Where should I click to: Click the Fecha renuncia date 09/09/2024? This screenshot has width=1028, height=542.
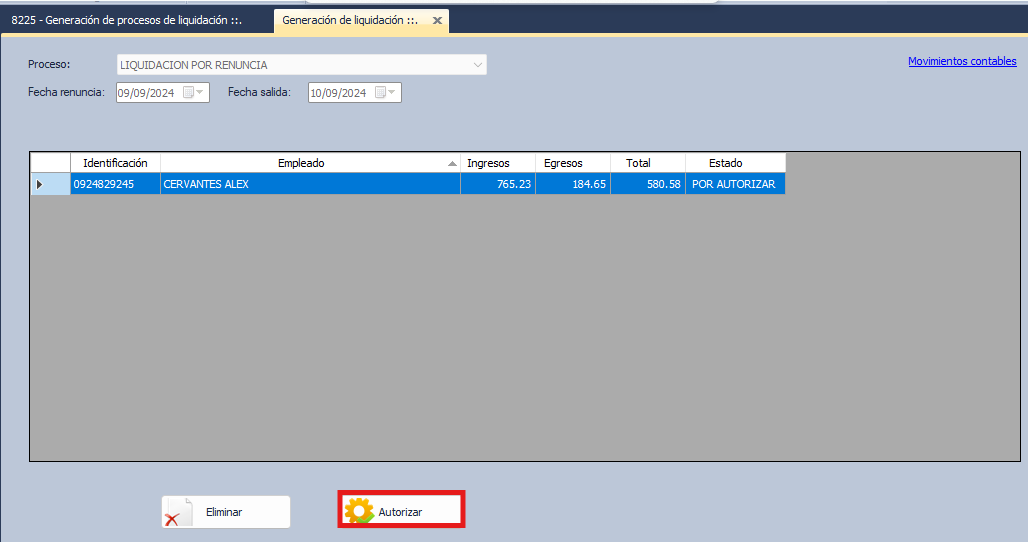pos(147,93)
